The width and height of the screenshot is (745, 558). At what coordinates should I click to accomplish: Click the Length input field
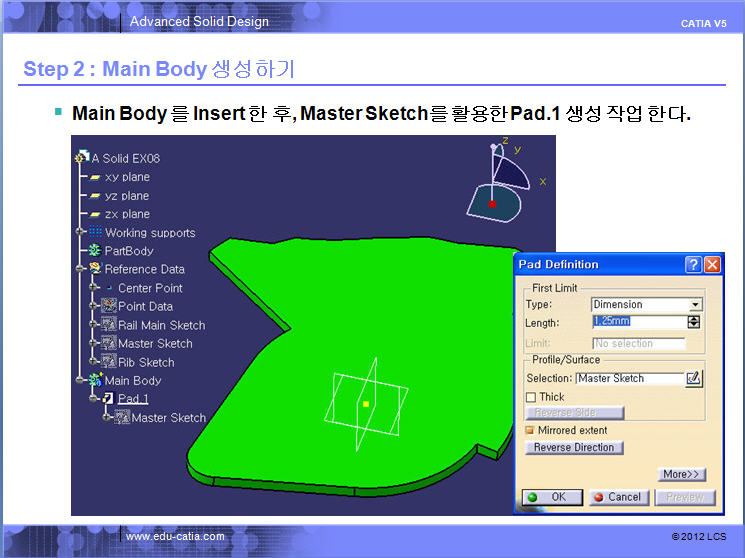point(637,322)
